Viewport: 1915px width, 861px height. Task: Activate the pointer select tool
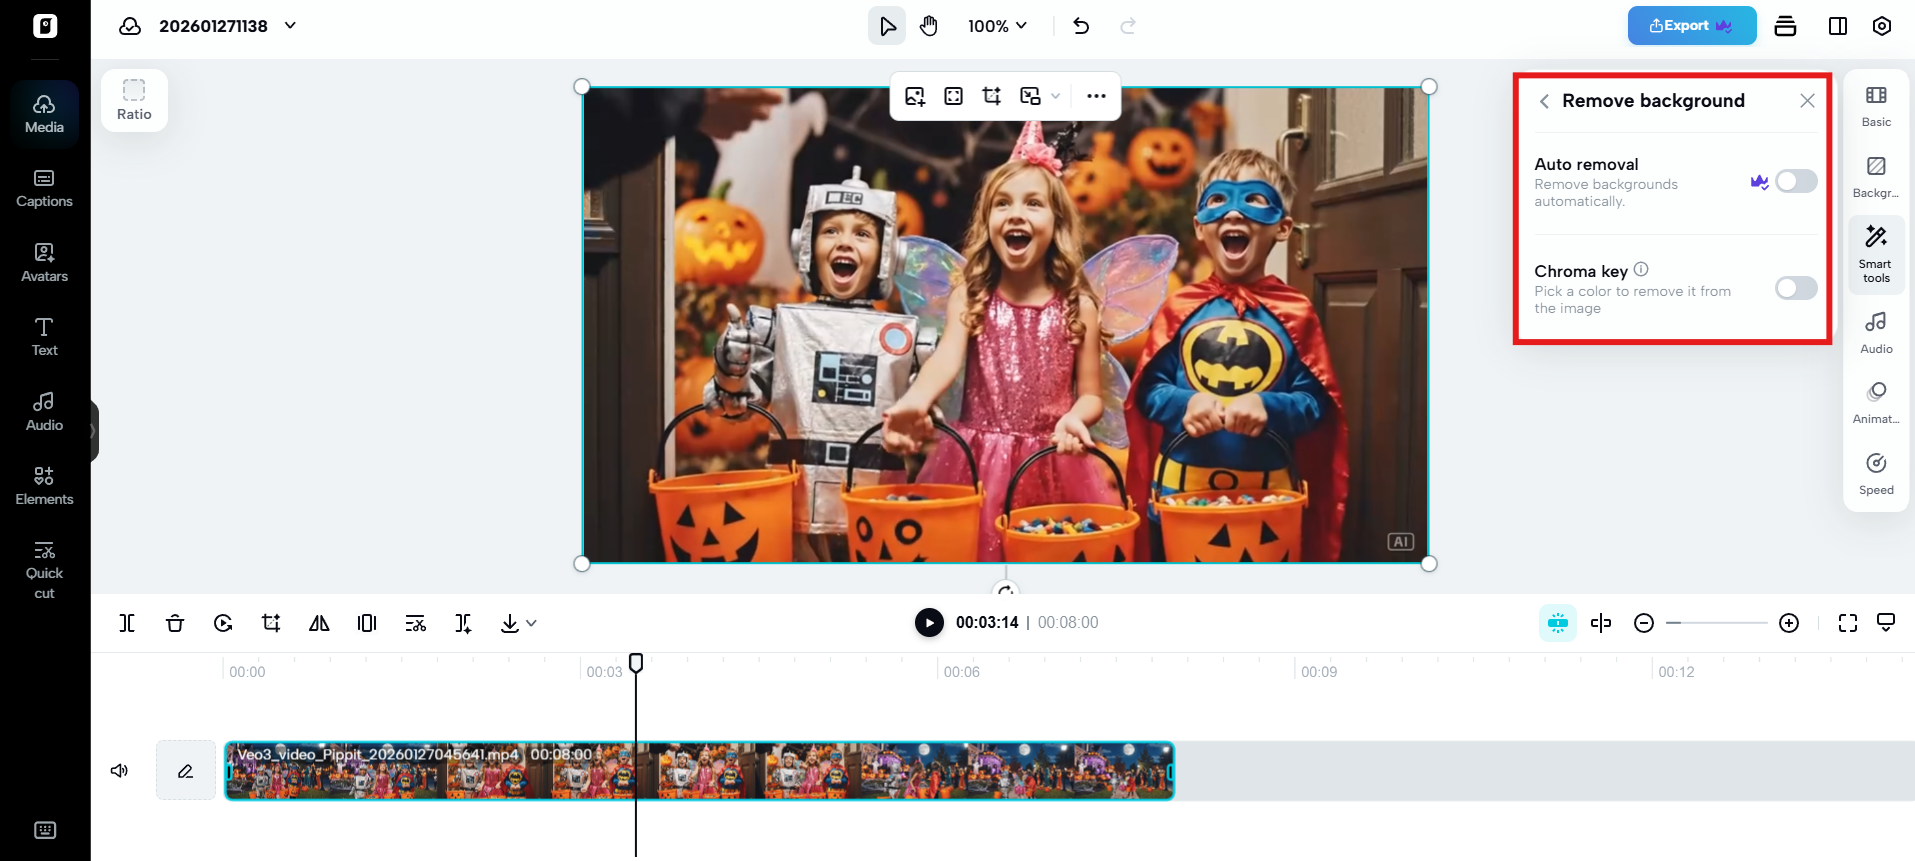[x=887, y=26]
